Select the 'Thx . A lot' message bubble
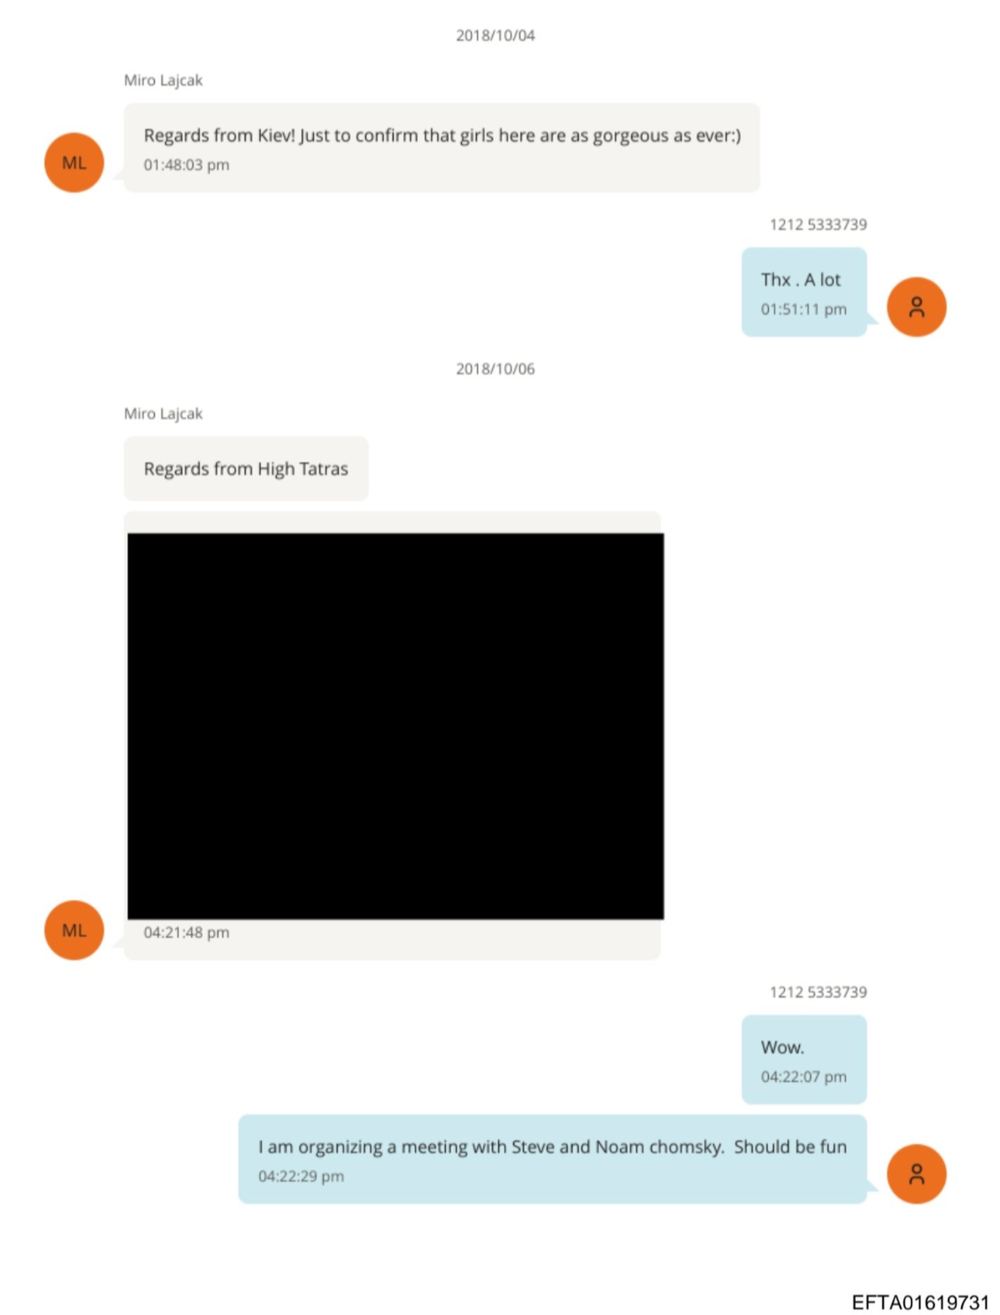1000x1315 pixels. click(x=804, y=292)
